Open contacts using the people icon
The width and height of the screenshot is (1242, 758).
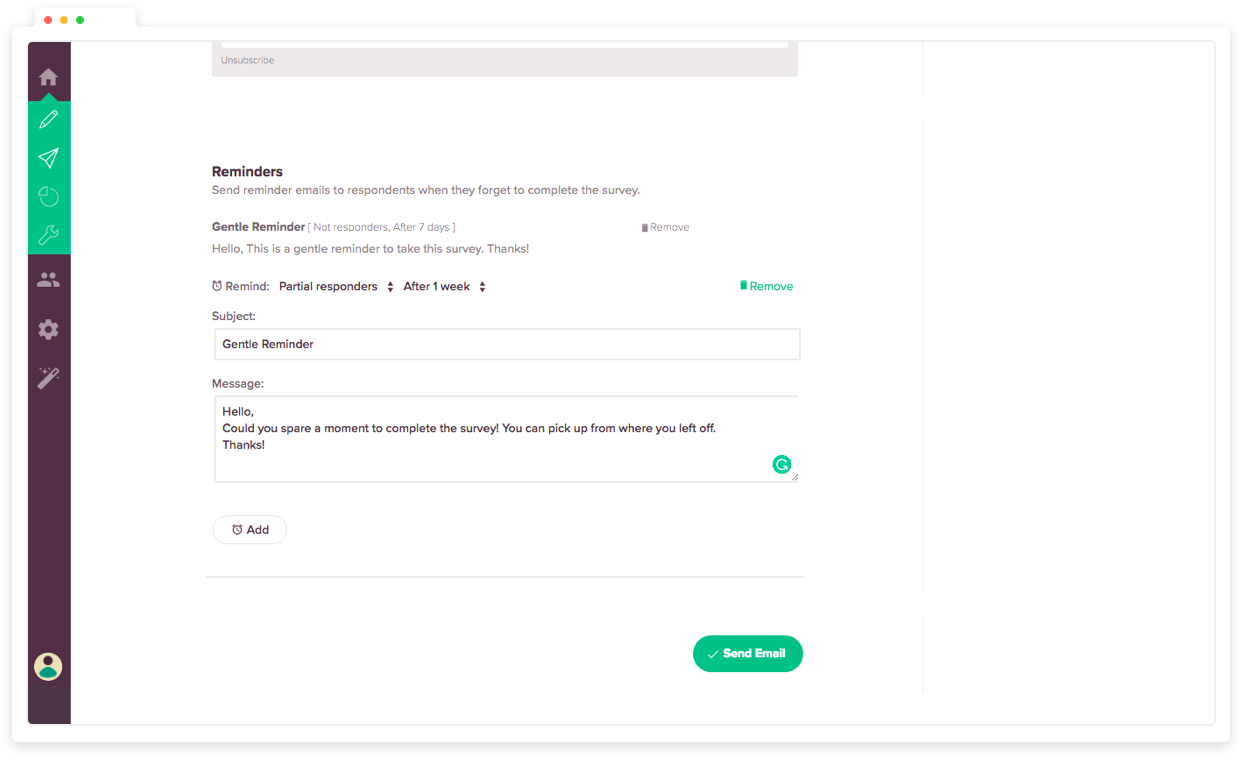click(x=48, y=280)
